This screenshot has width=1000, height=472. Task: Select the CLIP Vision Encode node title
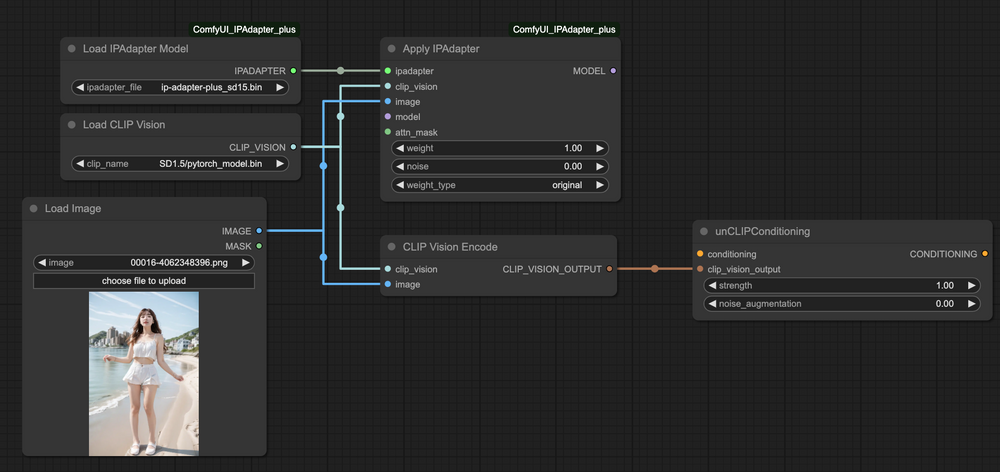tap(450, 247)
